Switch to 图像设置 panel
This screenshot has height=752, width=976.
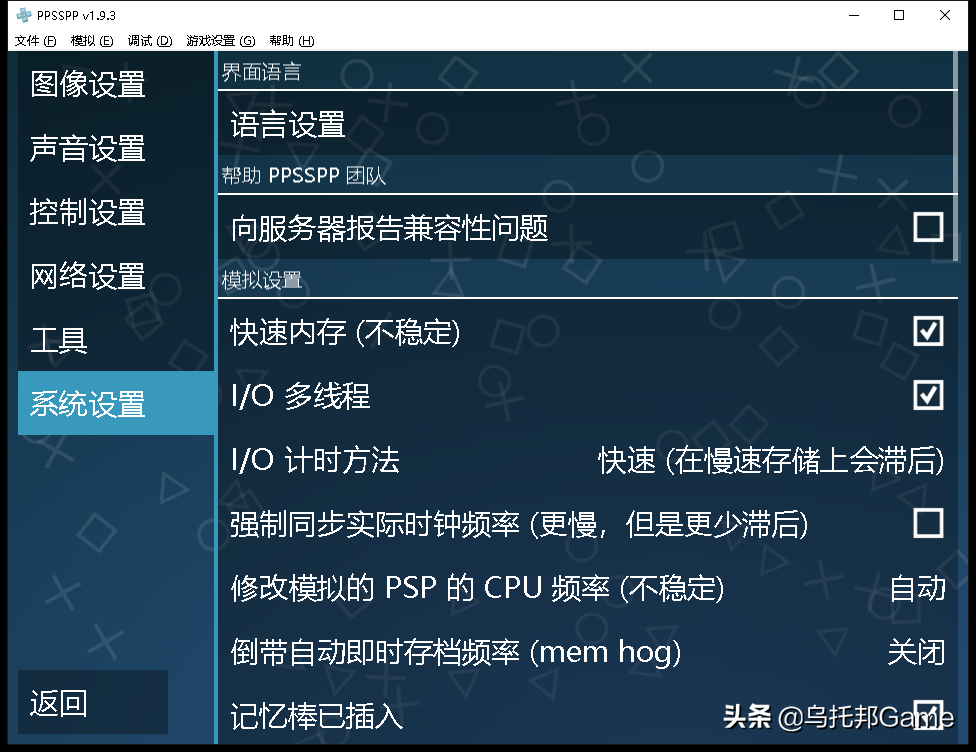pos(88,86)
